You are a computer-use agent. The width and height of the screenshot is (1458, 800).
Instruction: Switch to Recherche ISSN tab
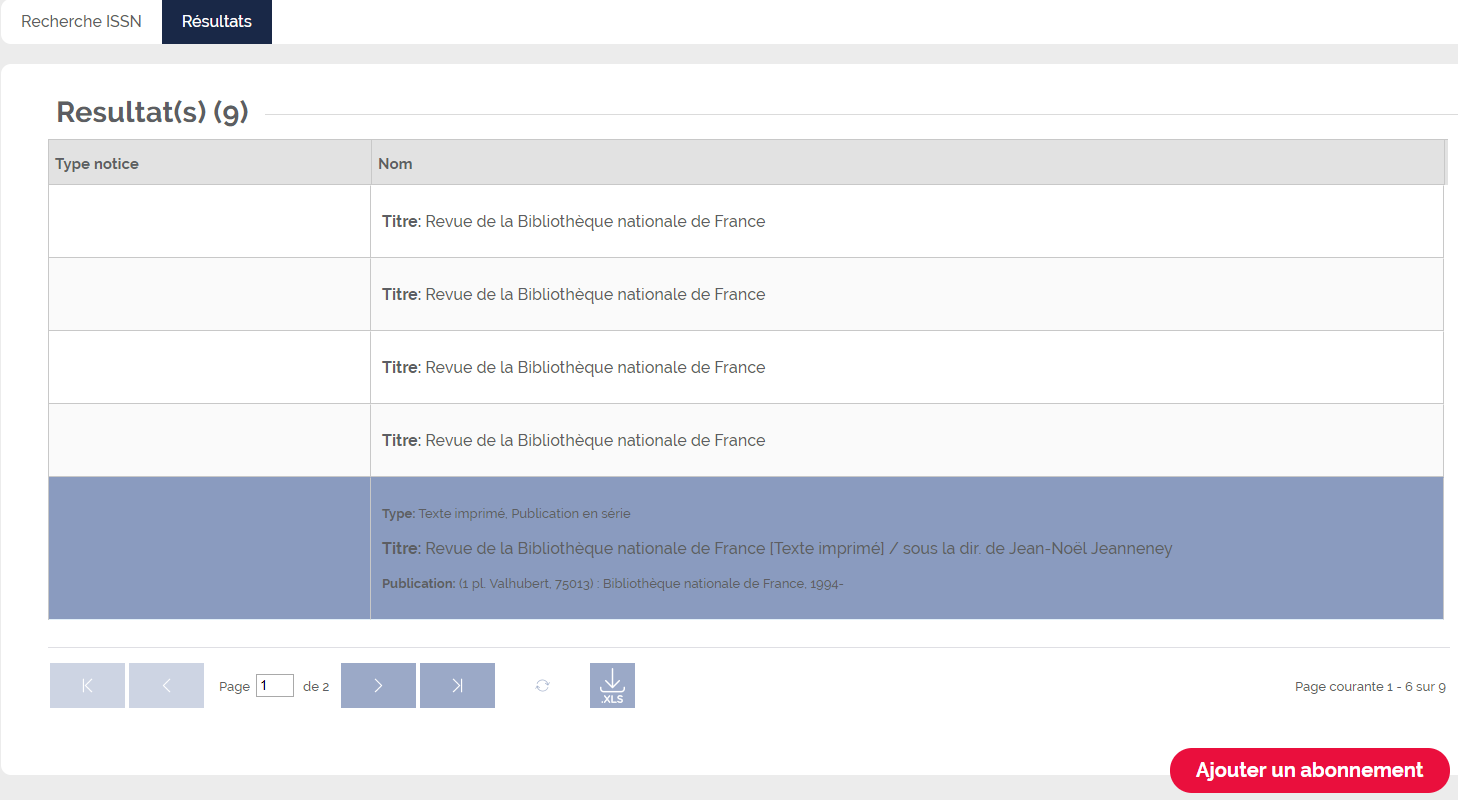81,21
